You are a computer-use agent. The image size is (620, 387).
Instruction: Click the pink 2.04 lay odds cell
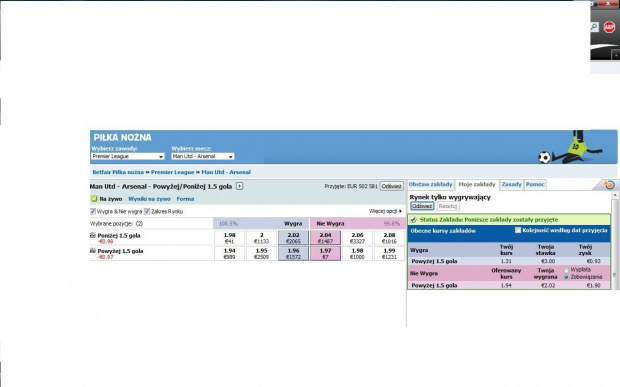click(325, 238)
